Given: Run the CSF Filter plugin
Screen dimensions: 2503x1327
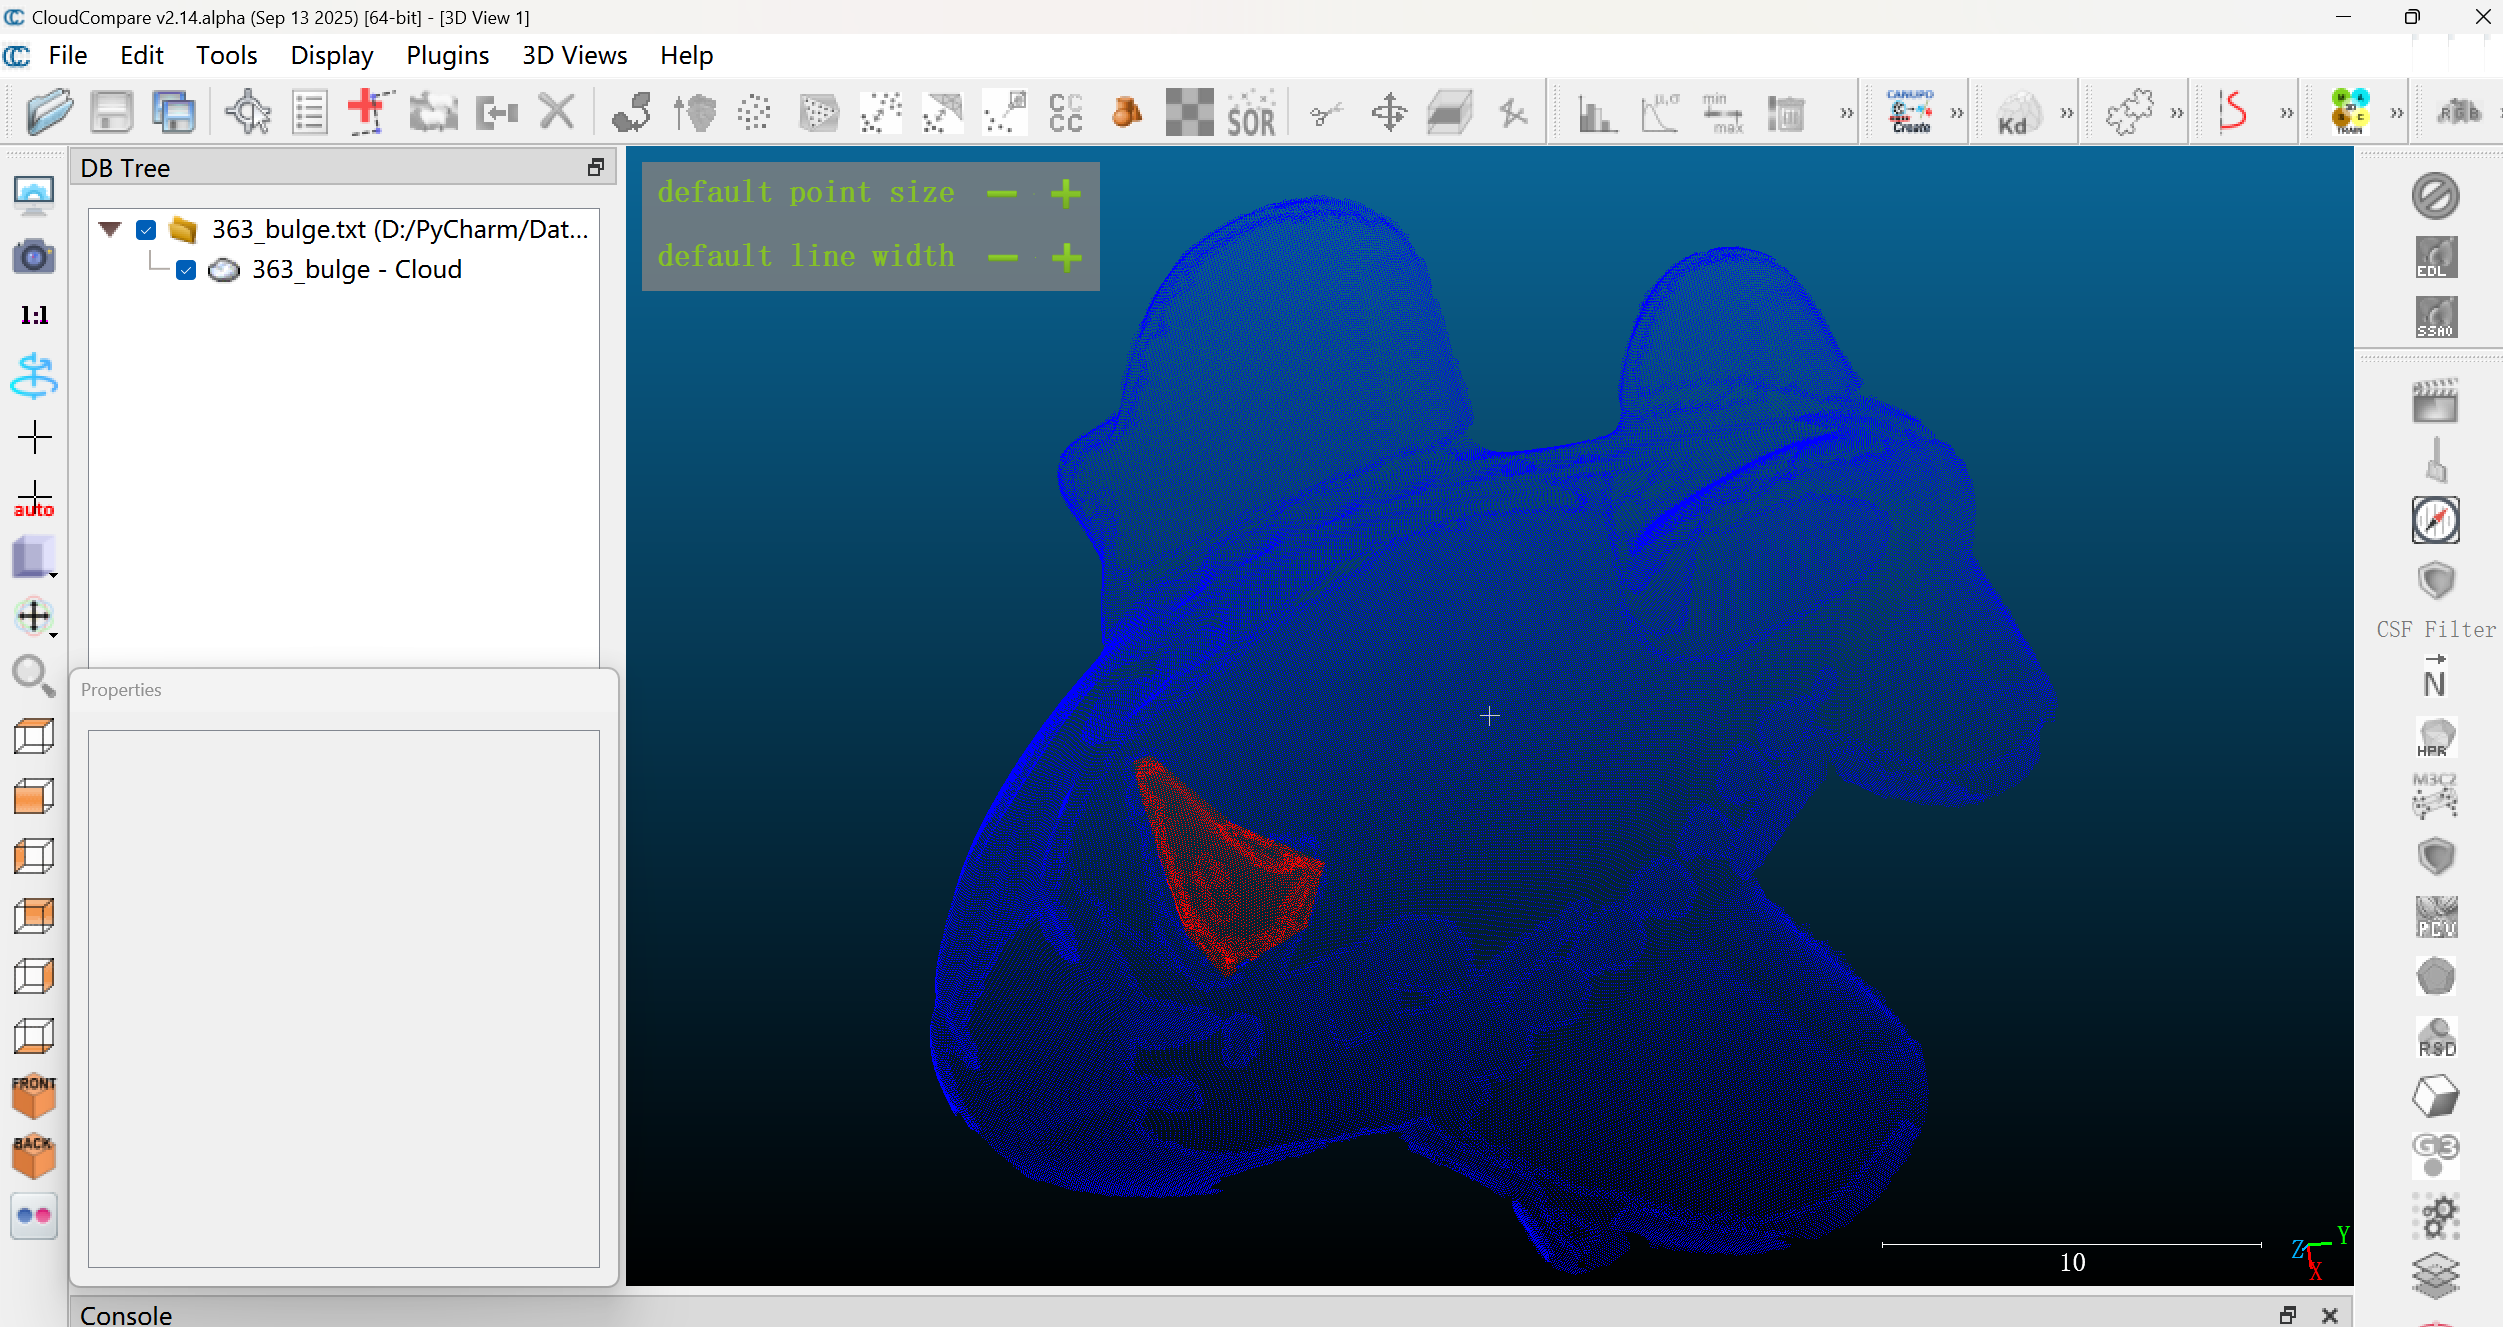Looking at the screenshot, I should point(2434,580).
